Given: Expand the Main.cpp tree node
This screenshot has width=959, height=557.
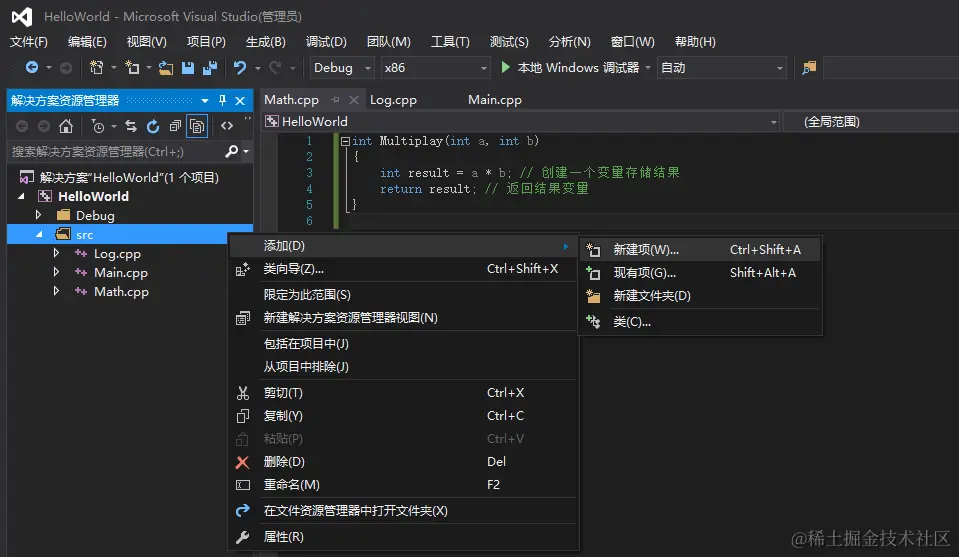Looking at the screenshot, I should 56,272.
